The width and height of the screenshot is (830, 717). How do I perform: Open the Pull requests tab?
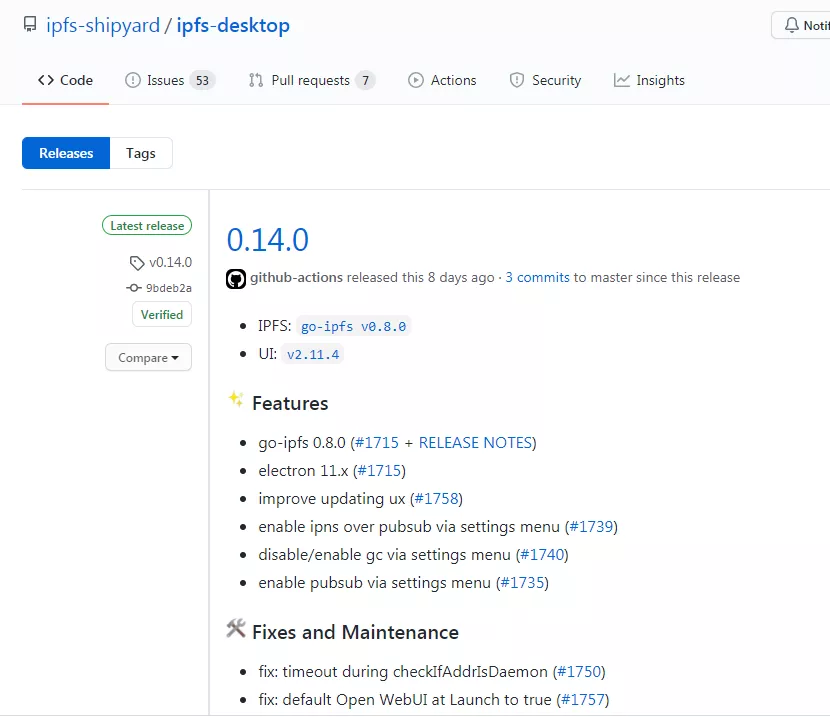(311, 80)
